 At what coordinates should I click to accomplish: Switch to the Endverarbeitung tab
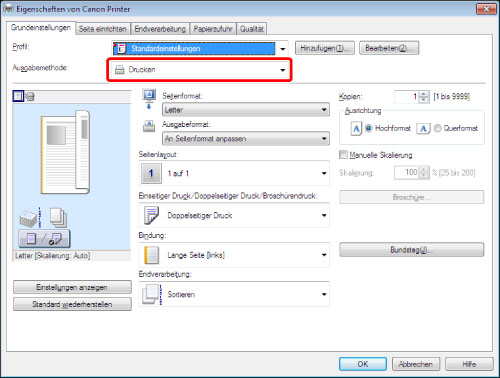160,29
